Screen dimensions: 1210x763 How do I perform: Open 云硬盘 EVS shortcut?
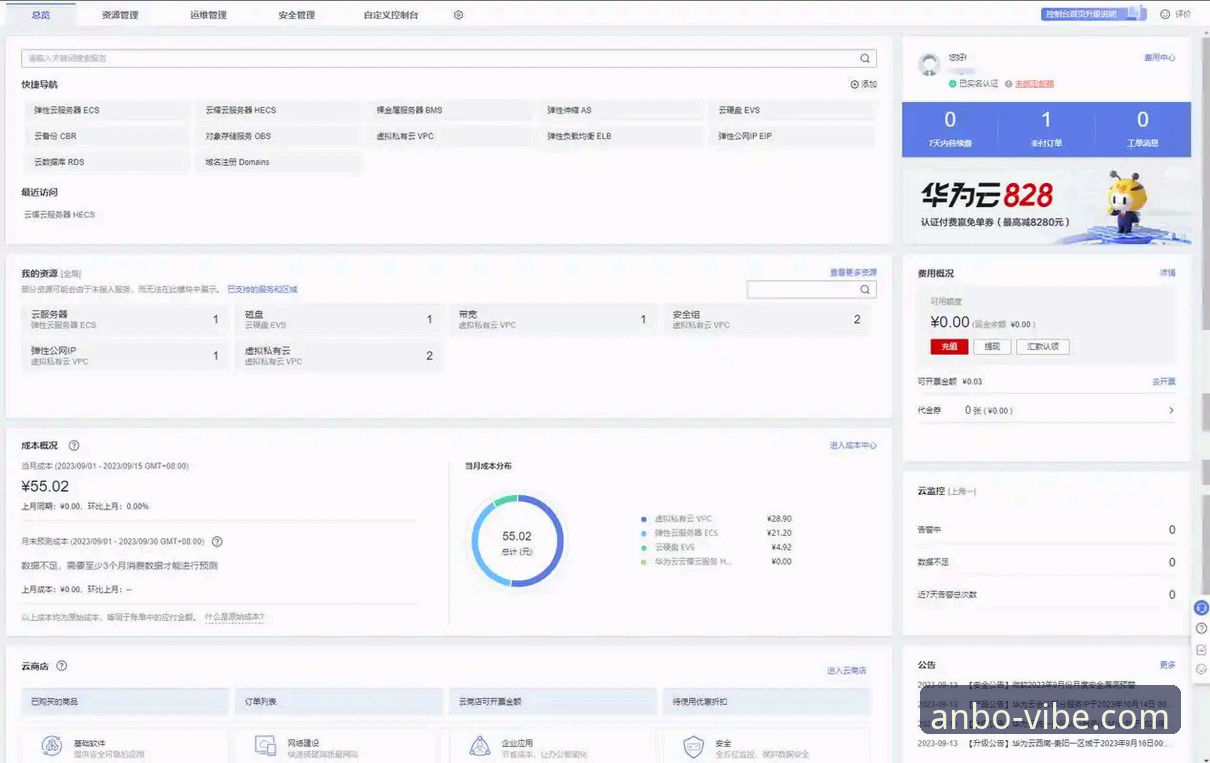(x=790, y=110)
